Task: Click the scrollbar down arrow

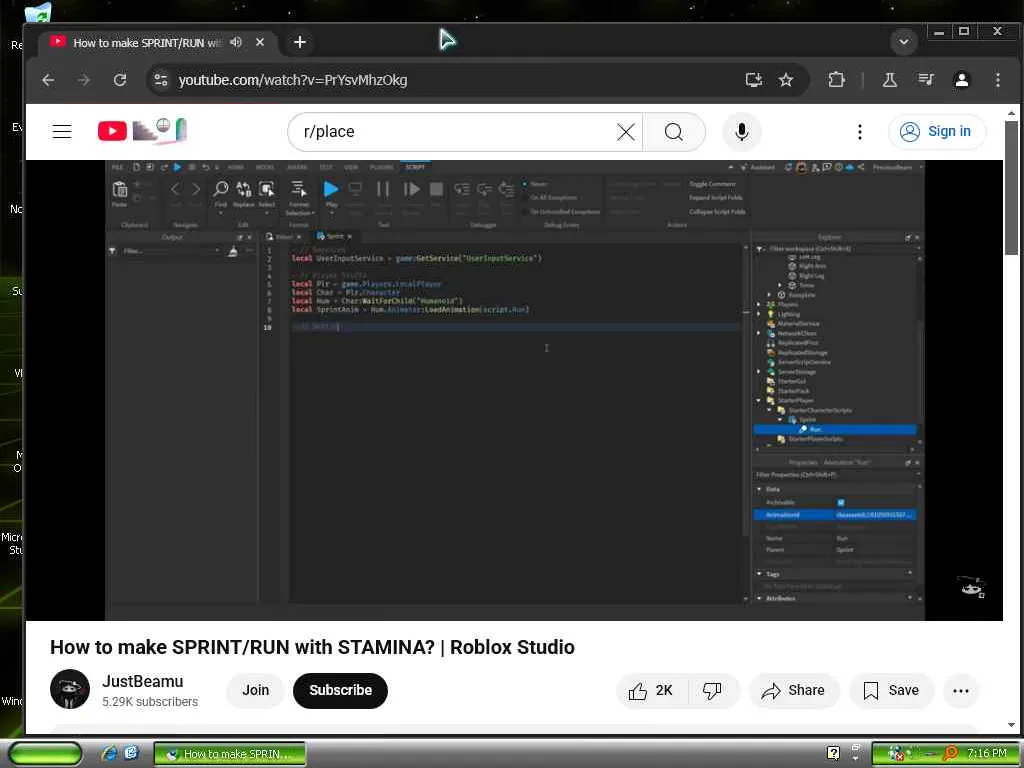Action: [1011, 725]
